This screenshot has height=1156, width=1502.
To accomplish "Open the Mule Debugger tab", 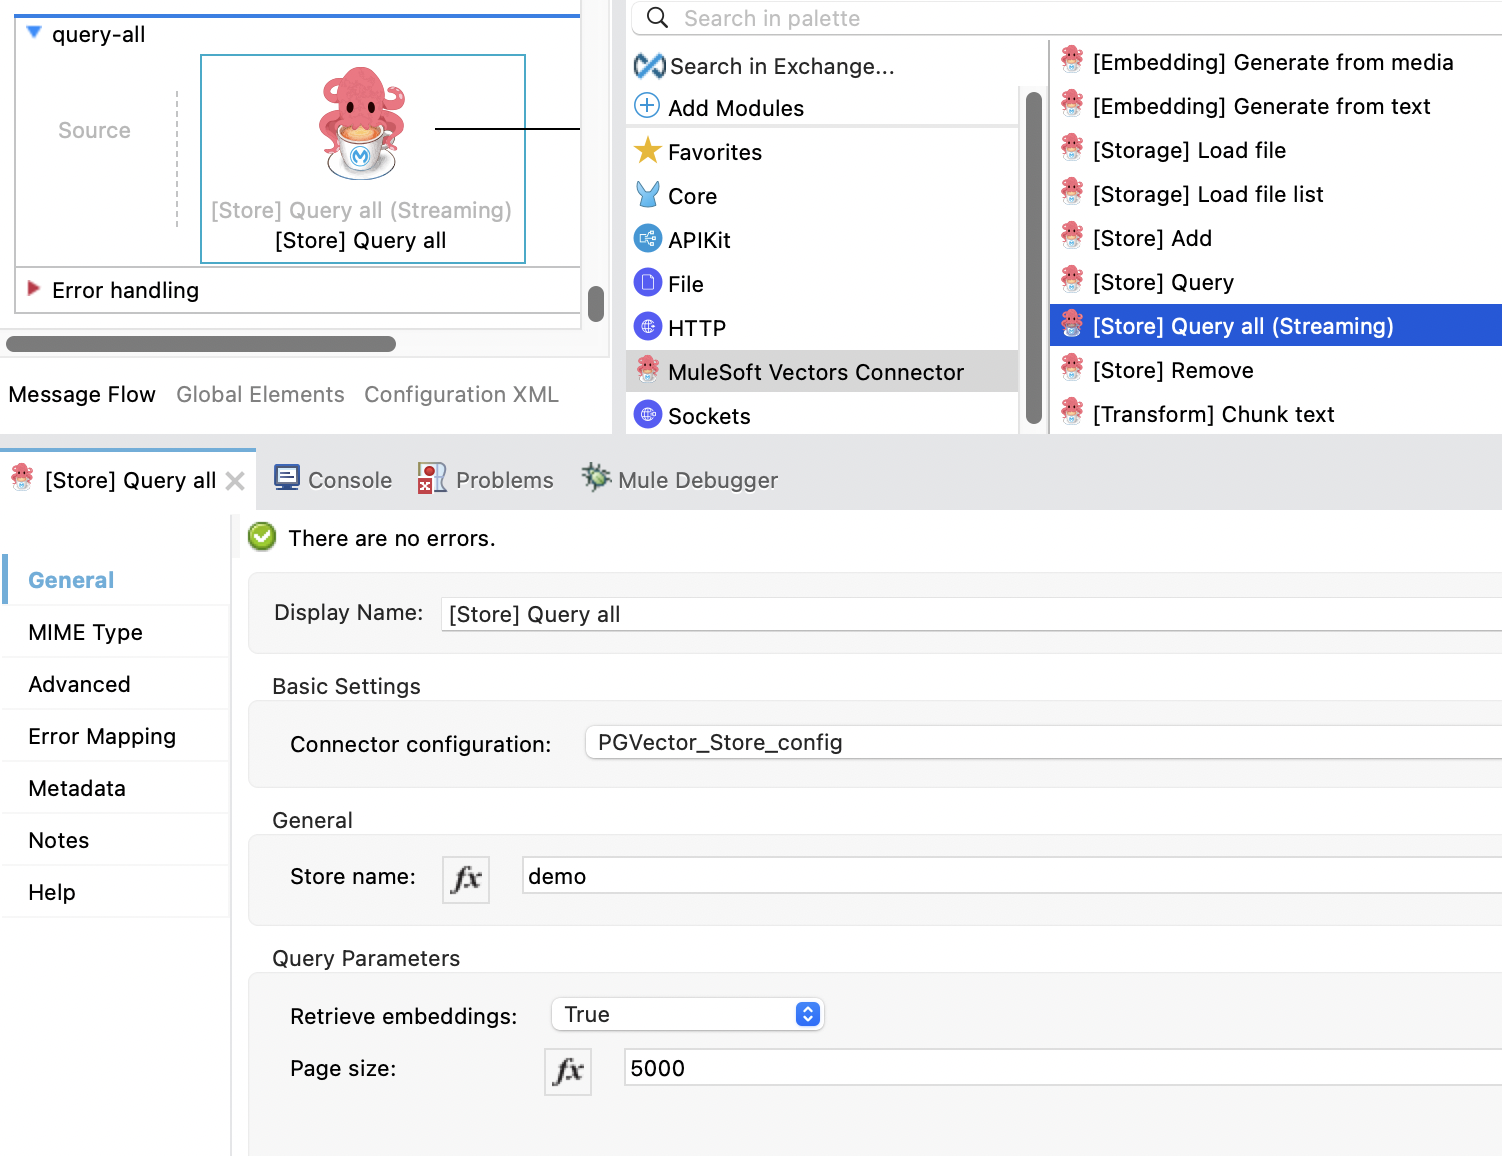I will [x=679, y=480].
